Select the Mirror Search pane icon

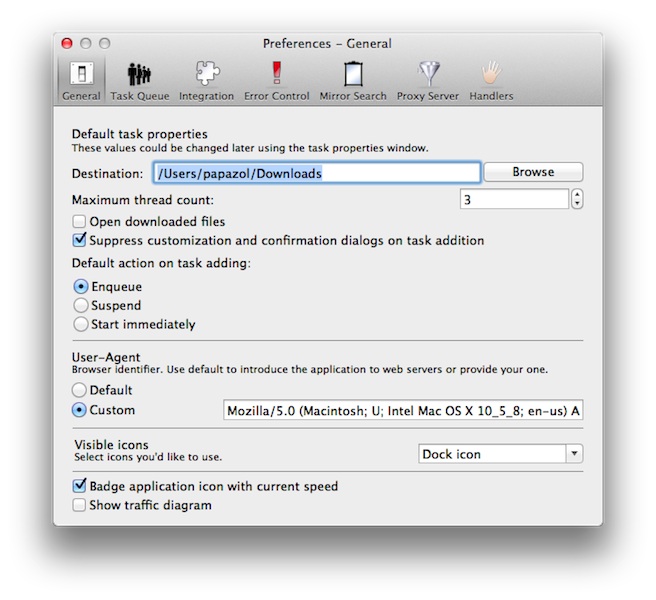pos(352,80)
